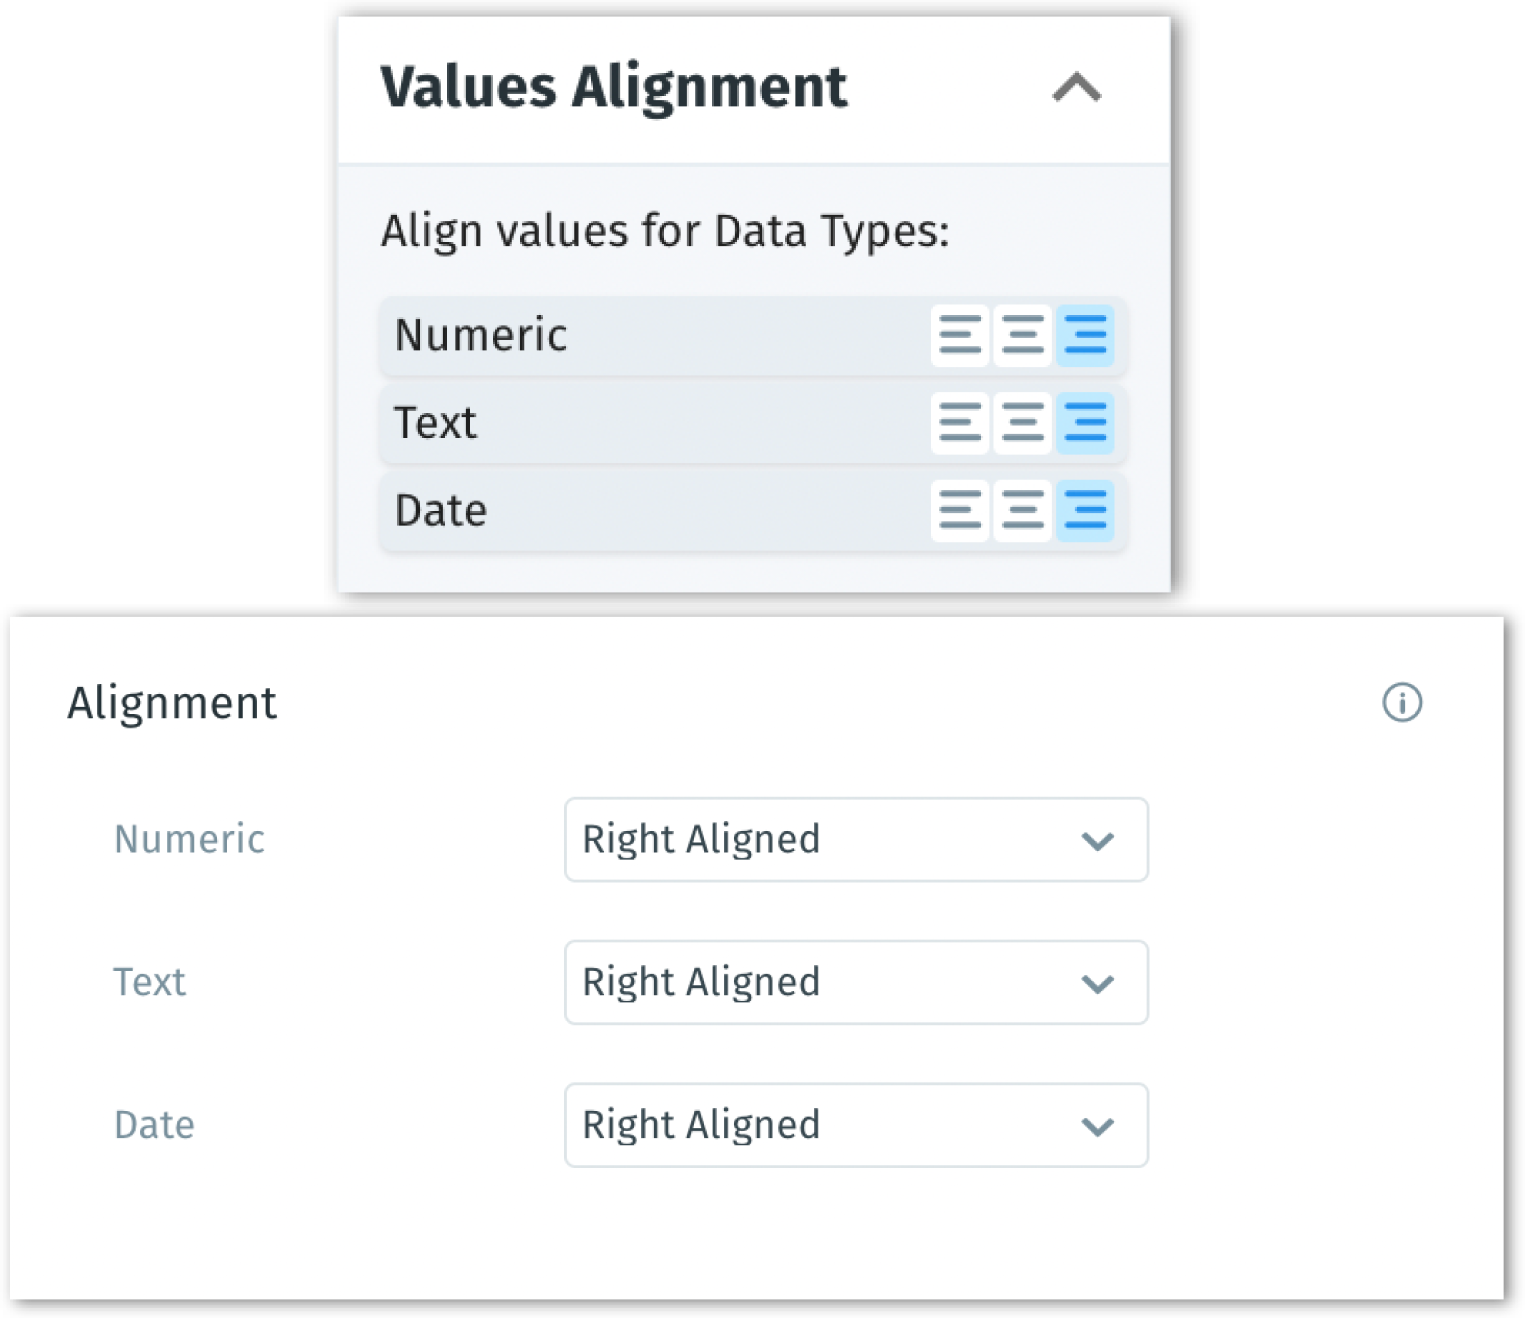Set Numeric values to left alignment icon
The width and height of the screenshot is (1526, 1318).
tap(960, 335)
